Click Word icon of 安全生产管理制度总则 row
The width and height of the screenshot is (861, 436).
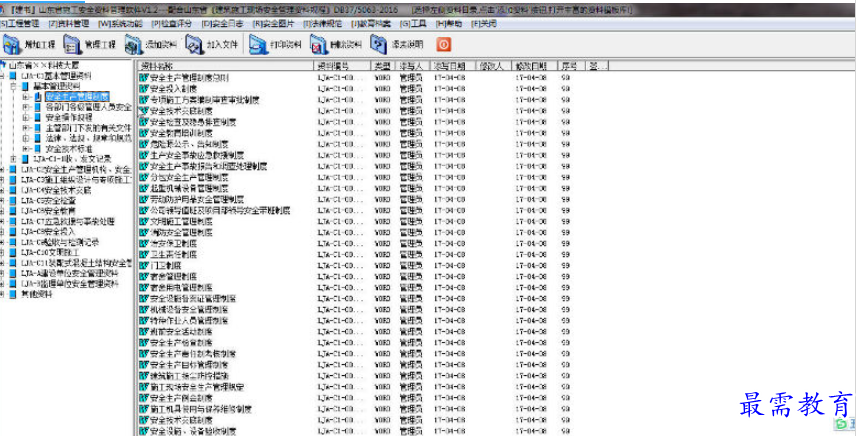(x=144, y=78)
